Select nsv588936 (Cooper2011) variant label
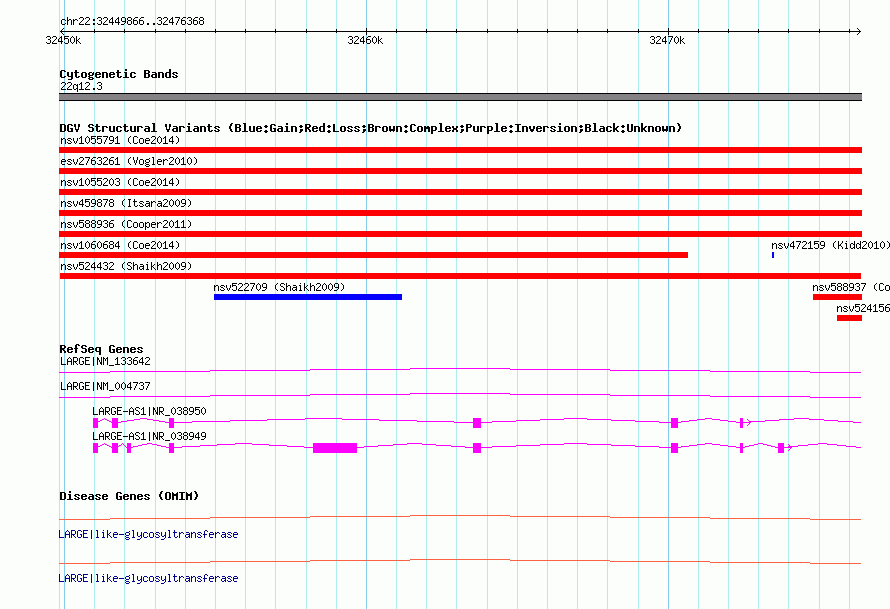Screen dimensions: 890x609 (126, 224)
